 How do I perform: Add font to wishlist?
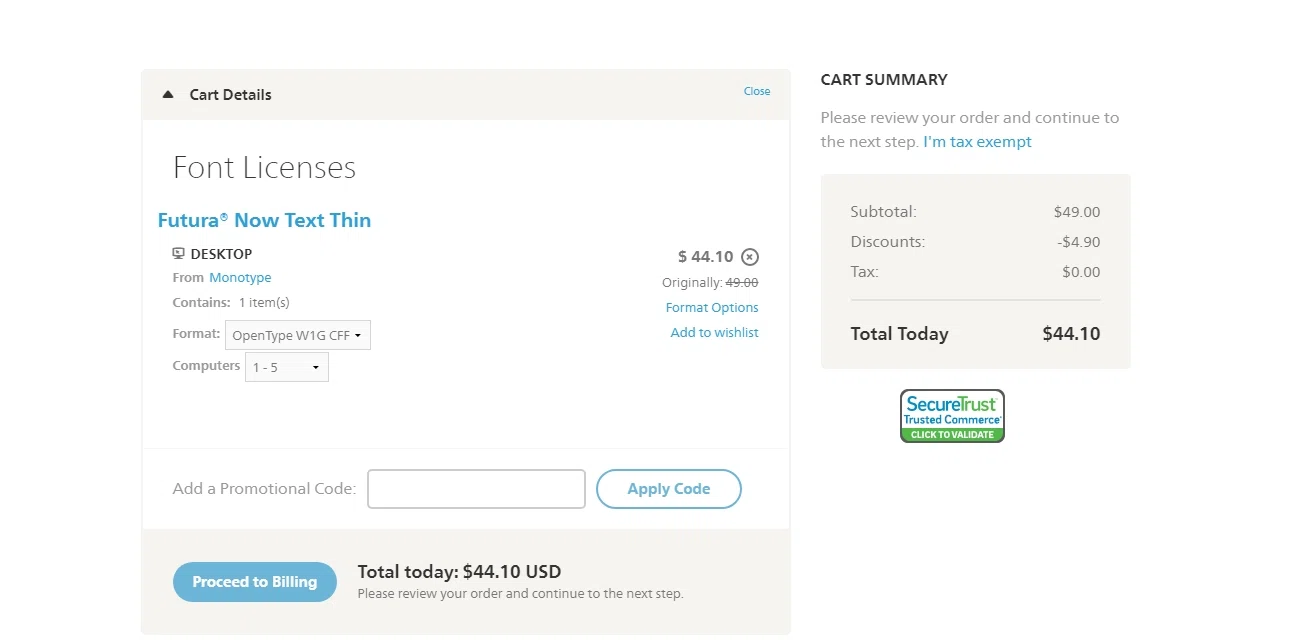click(715, 333)
